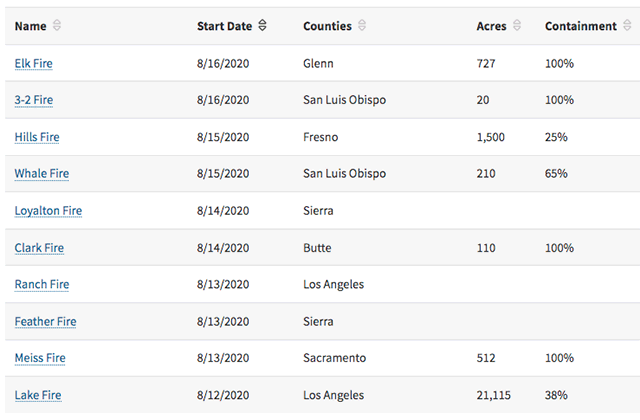View the Whale Fire details
Image resolution: width=640 pixels, height=420 pixels.
point(41,174)
